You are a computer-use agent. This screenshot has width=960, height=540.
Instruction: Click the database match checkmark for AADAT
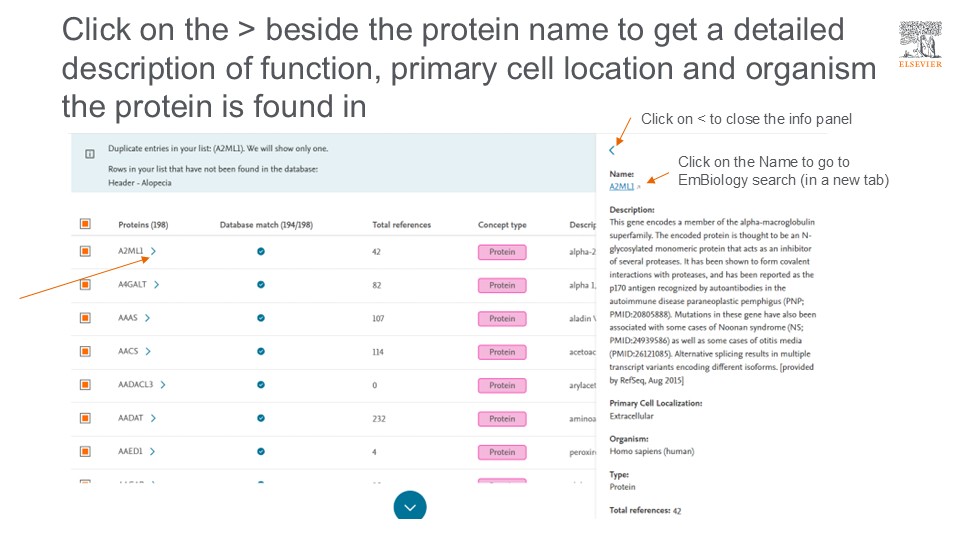tap(261, 418)
